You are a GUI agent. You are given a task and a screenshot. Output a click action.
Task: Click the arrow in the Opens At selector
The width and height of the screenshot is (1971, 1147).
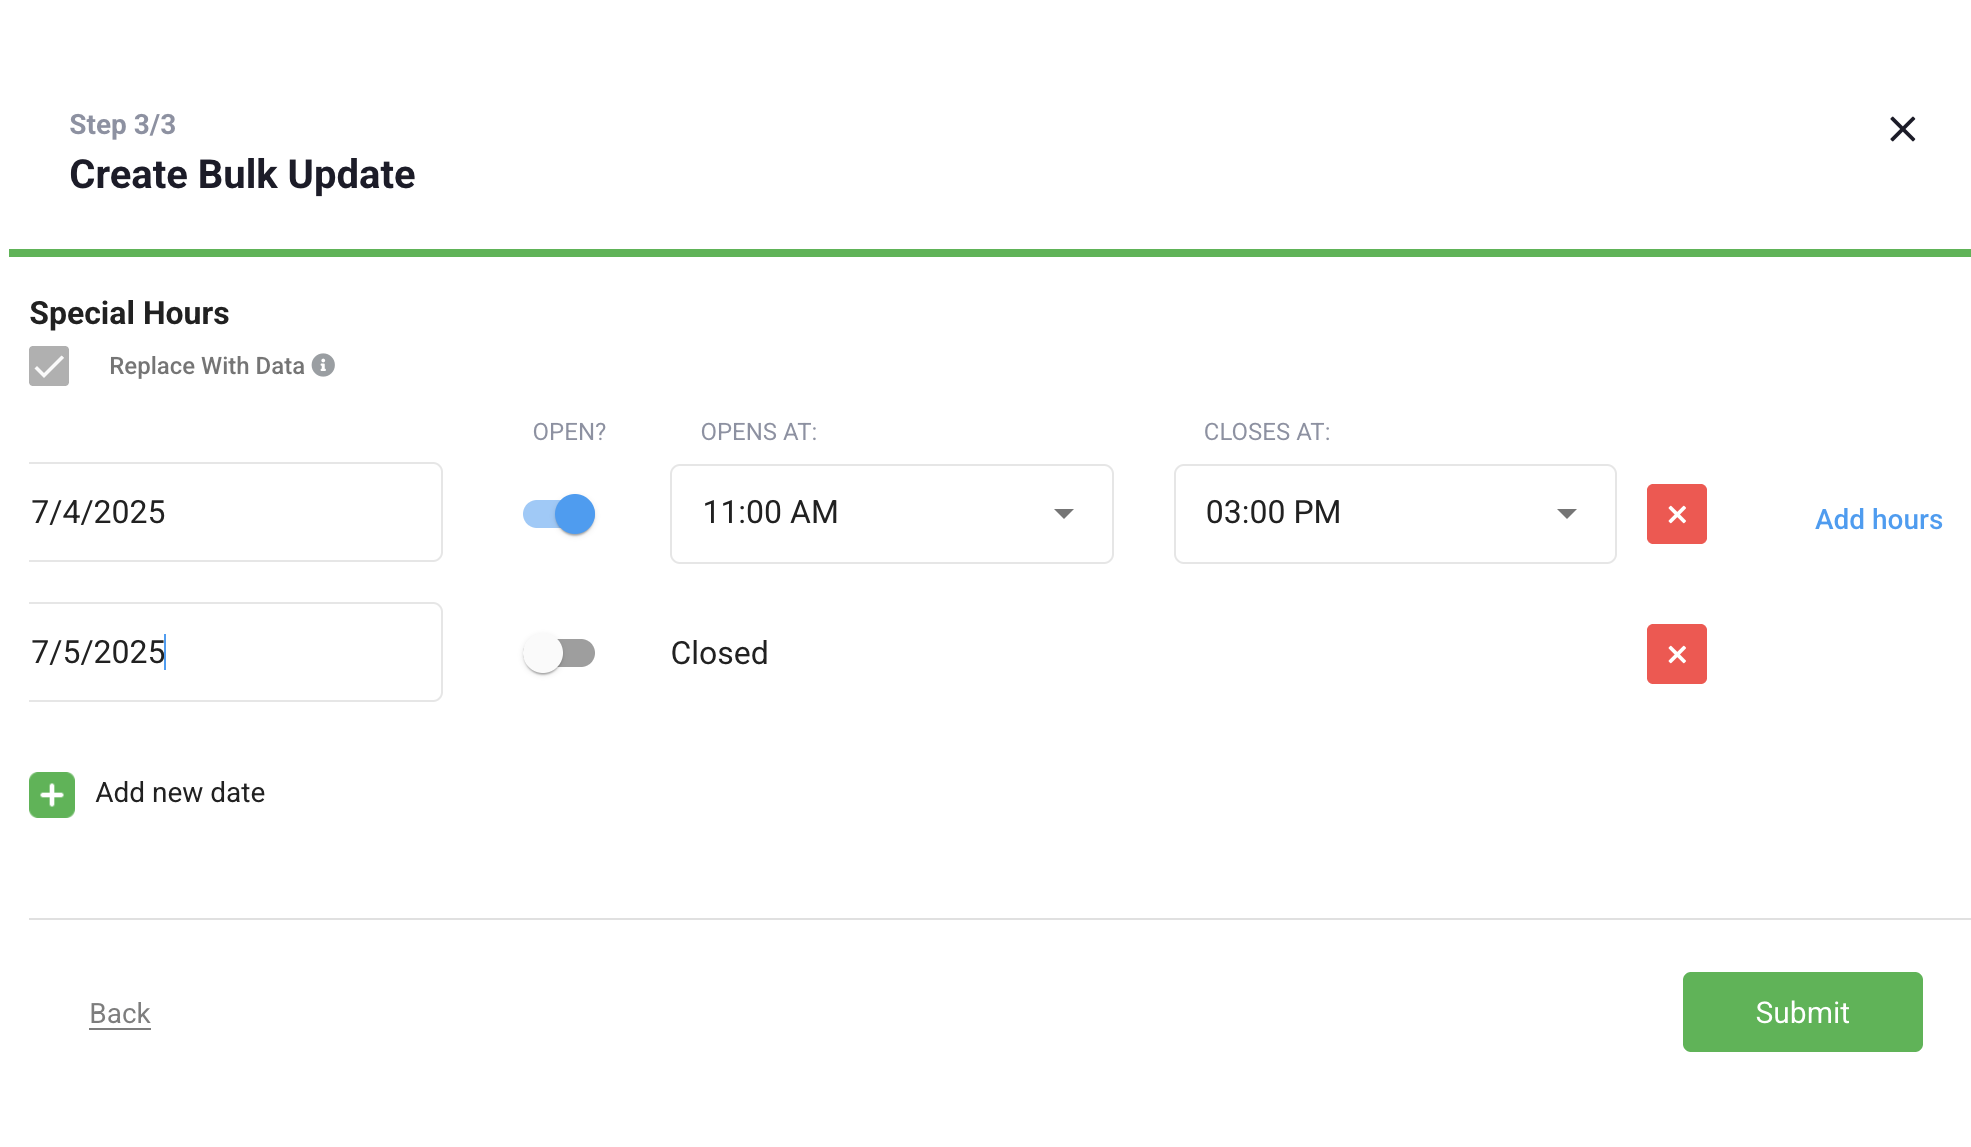1064,514
